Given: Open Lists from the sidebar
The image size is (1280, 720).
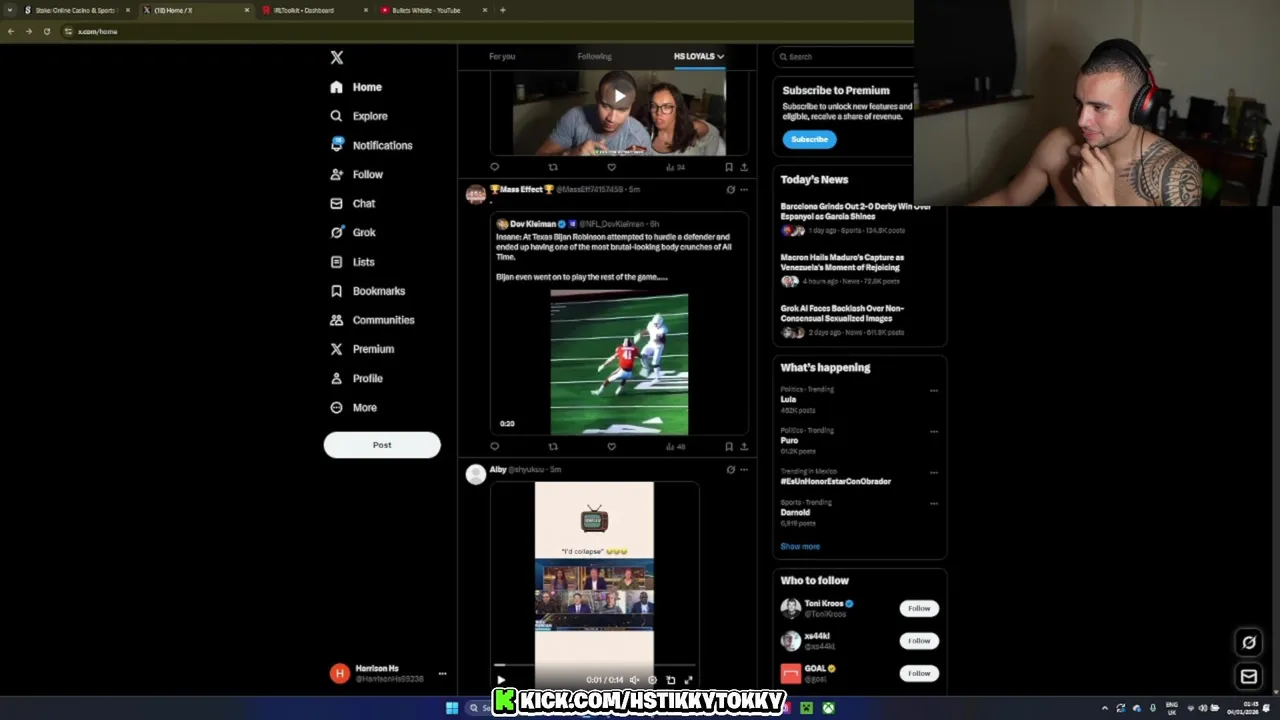Looking at the screenshot, I should pyautogui.click(x=352, y=262).
